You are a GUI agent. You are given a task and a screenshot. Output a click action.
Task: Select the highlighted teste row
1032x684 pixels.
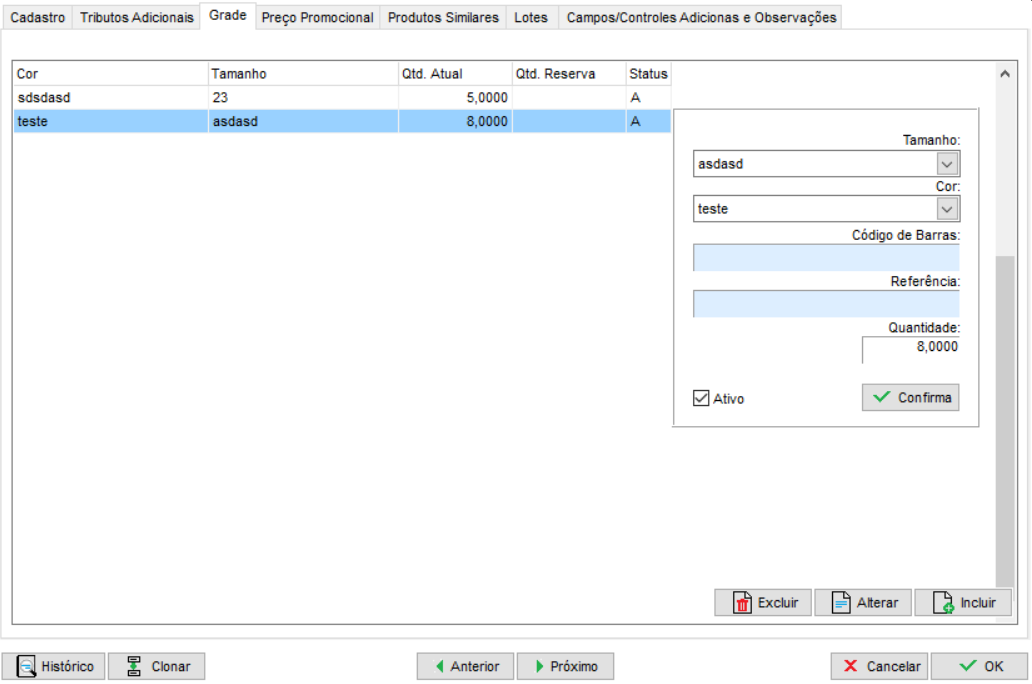point(342,121)
